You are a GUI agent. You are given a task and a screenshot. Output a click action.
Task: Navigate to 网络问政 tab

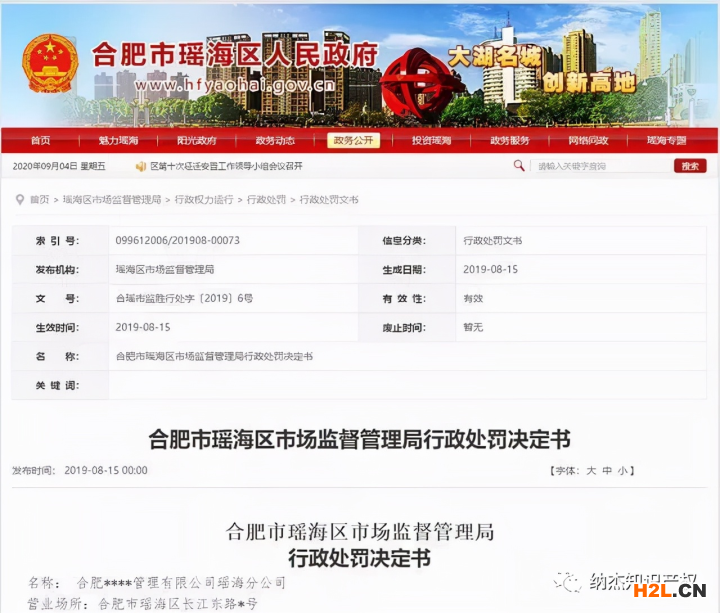tap(588, 141)
